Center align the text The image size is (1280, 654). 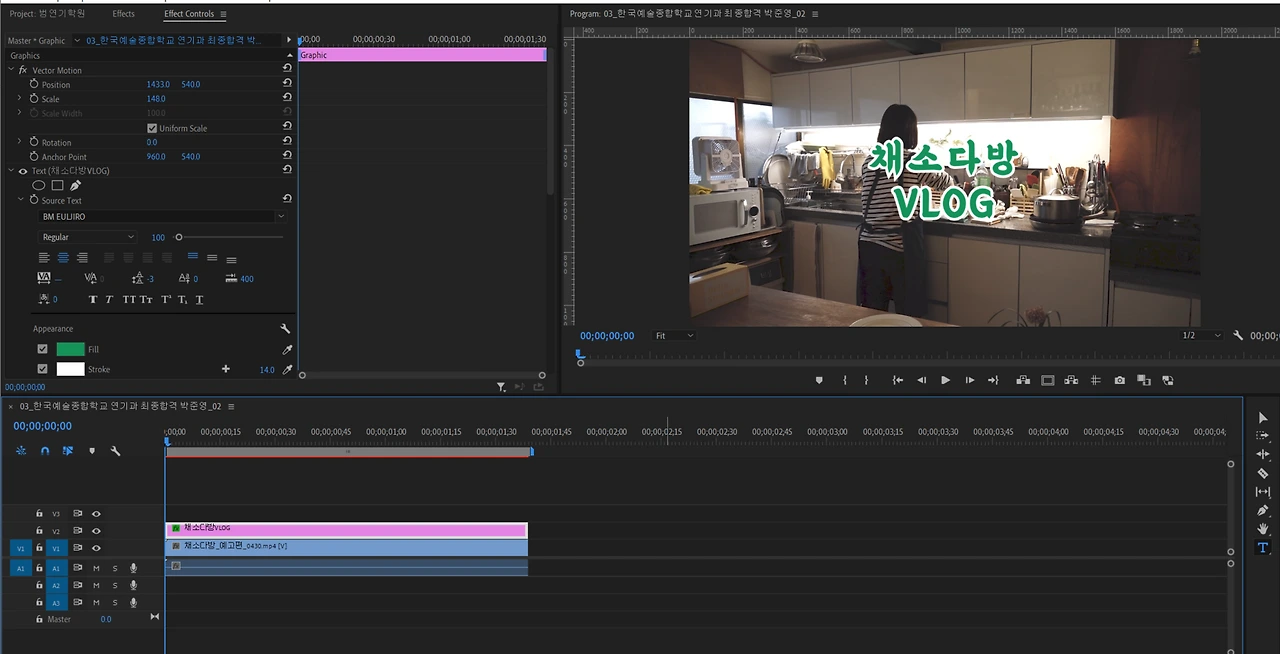(x=63, y=258)
